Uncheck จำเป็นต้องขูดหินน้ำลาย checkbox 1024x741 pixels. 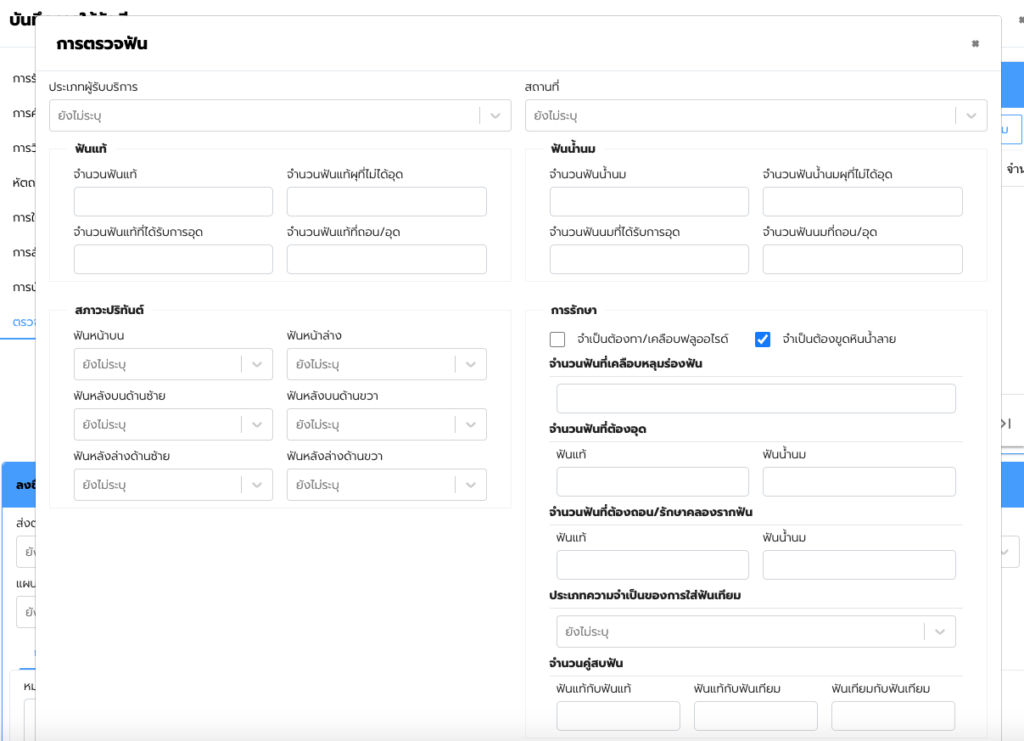763,339
